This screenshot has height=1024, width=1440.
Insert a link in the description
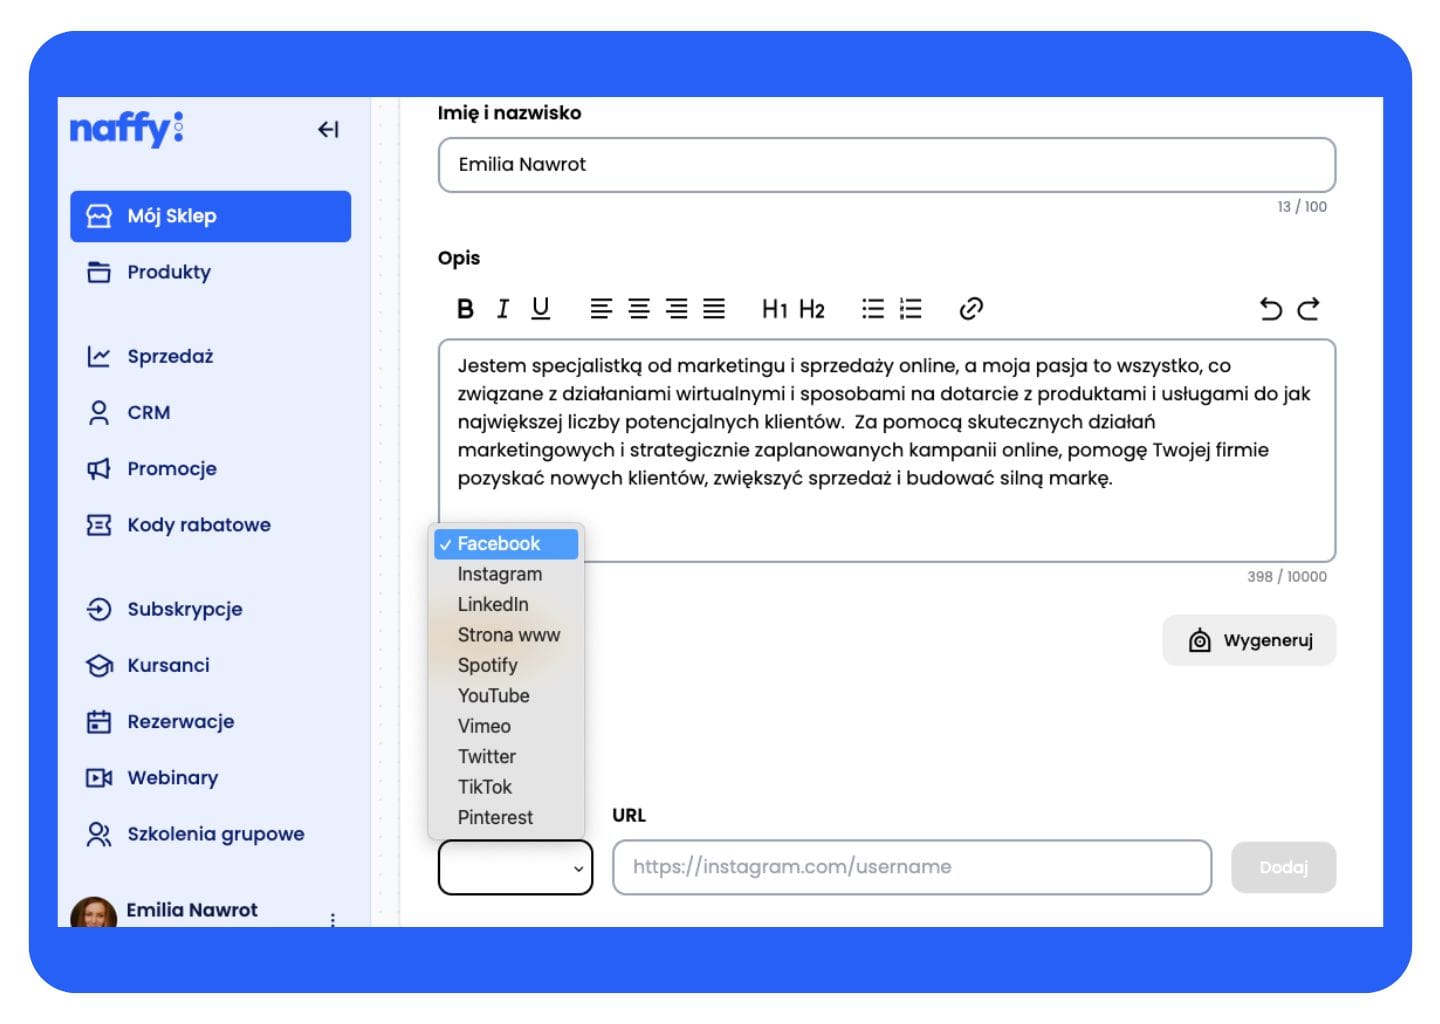(971, 309)
